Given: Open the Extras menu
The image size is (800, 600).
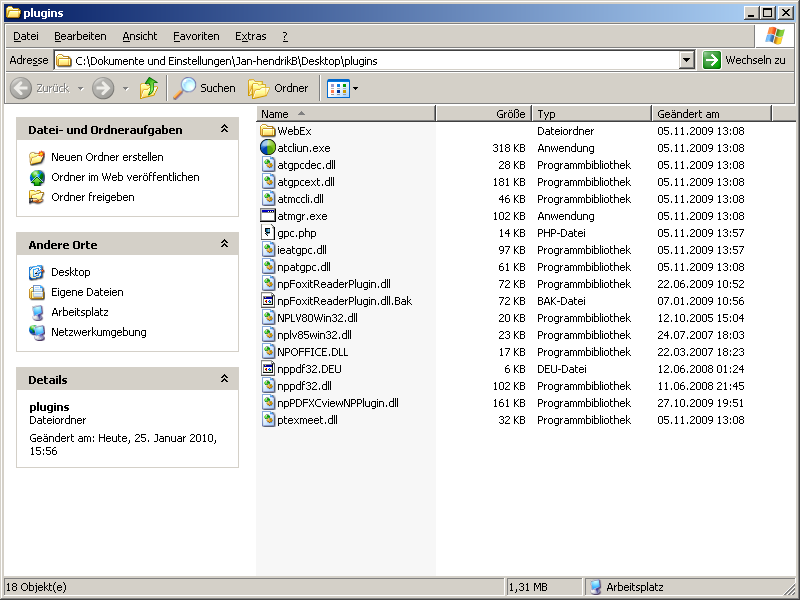Looking at the screenshot, I should (250, 36).
